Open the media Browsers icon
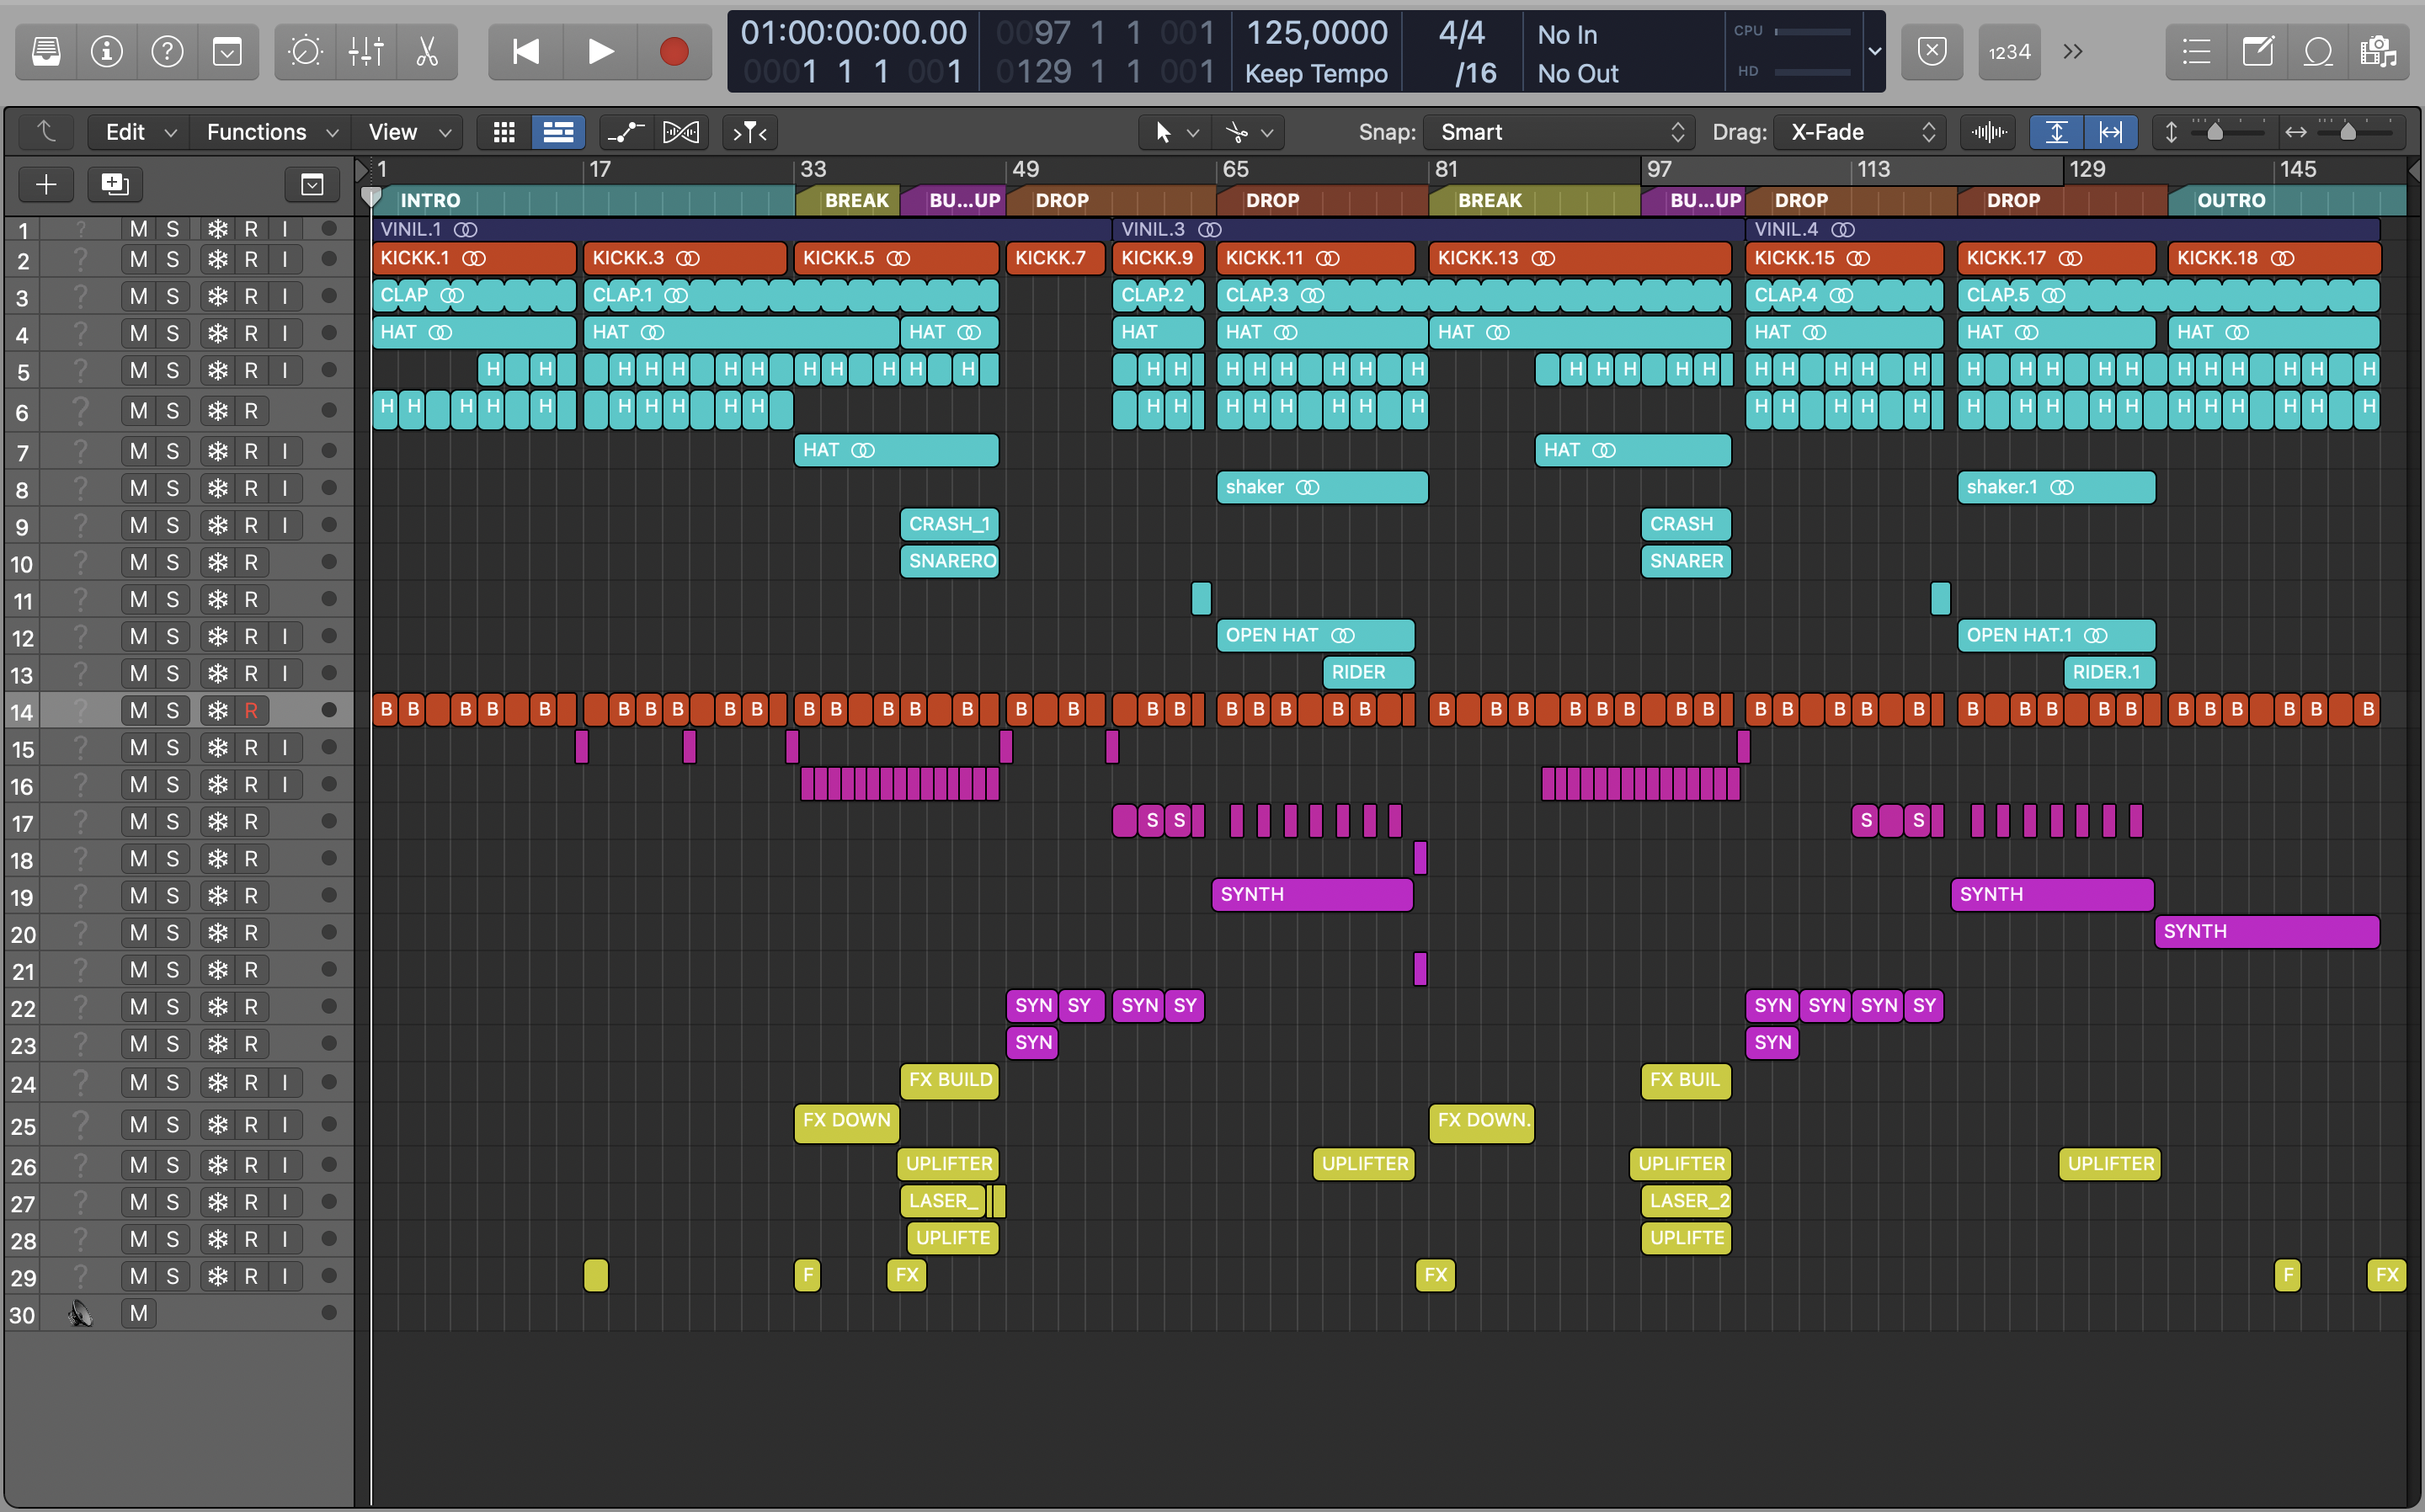 [x=2378, y=52]
